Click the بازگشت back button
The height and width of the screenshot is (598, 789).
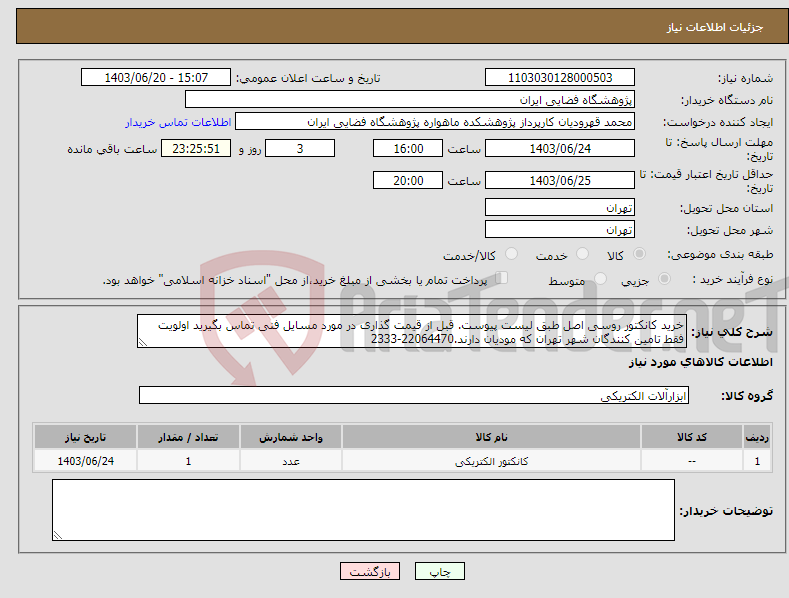click(x=370, y=571)
